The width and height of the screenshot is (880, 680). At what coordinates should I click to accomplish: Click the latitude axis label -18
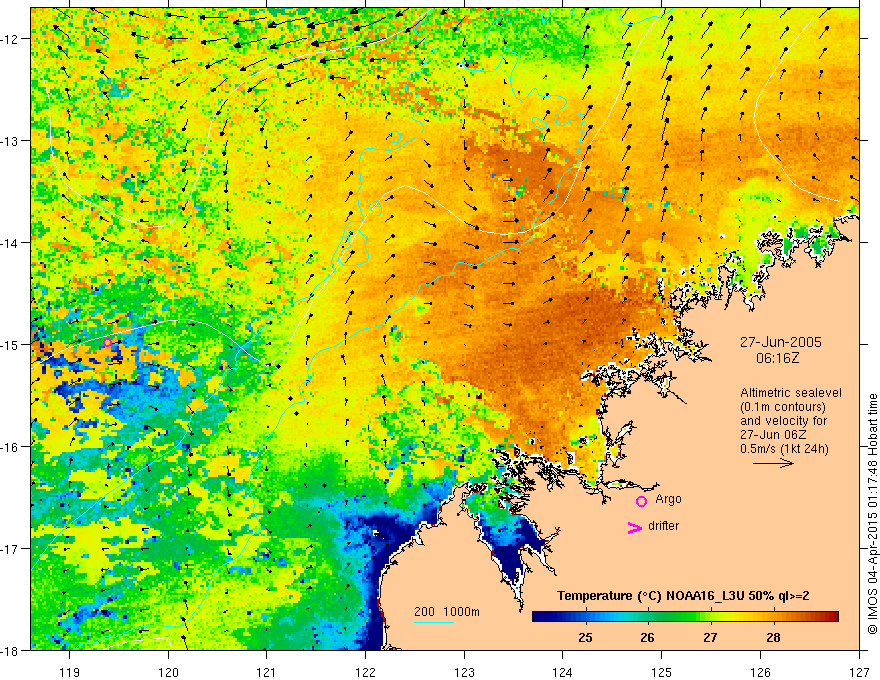point(10,650)
